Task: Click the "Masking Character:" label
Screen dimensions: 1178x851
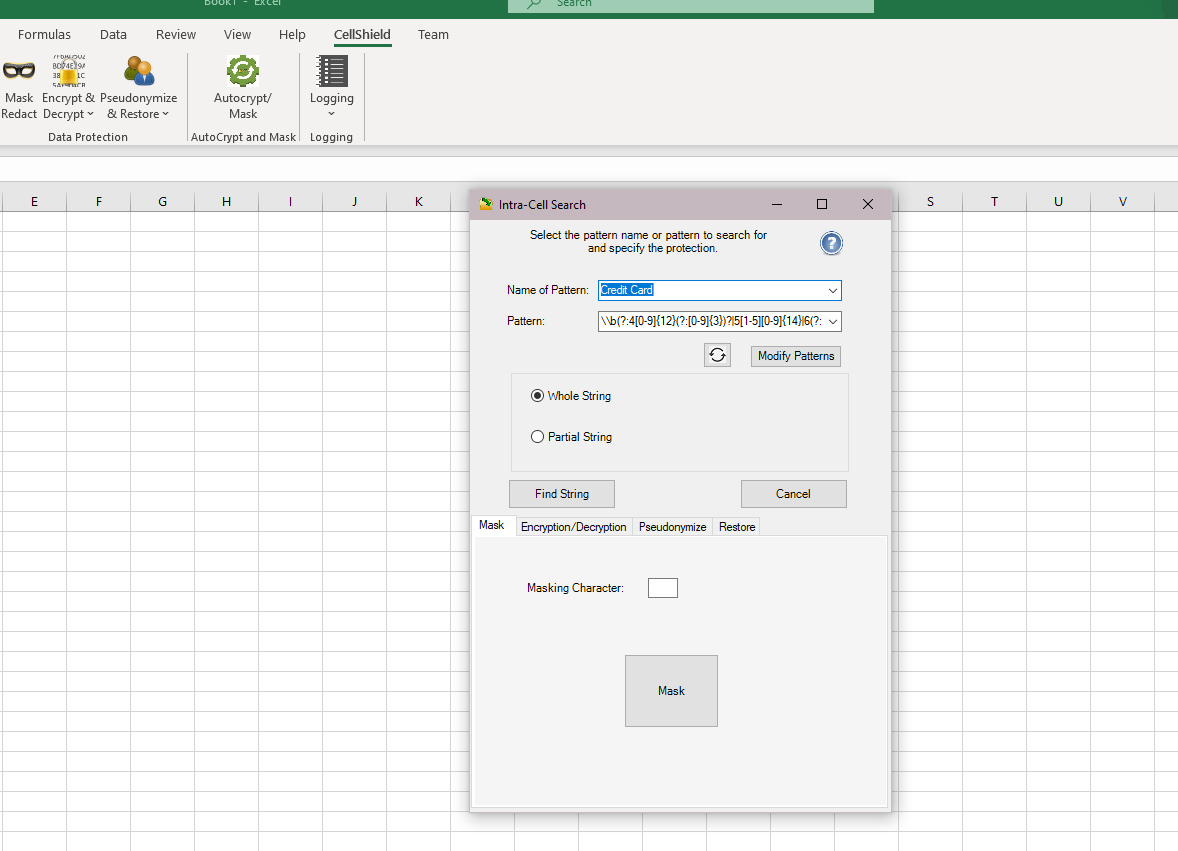Action: pyautogui.click(x=575, y=588)
